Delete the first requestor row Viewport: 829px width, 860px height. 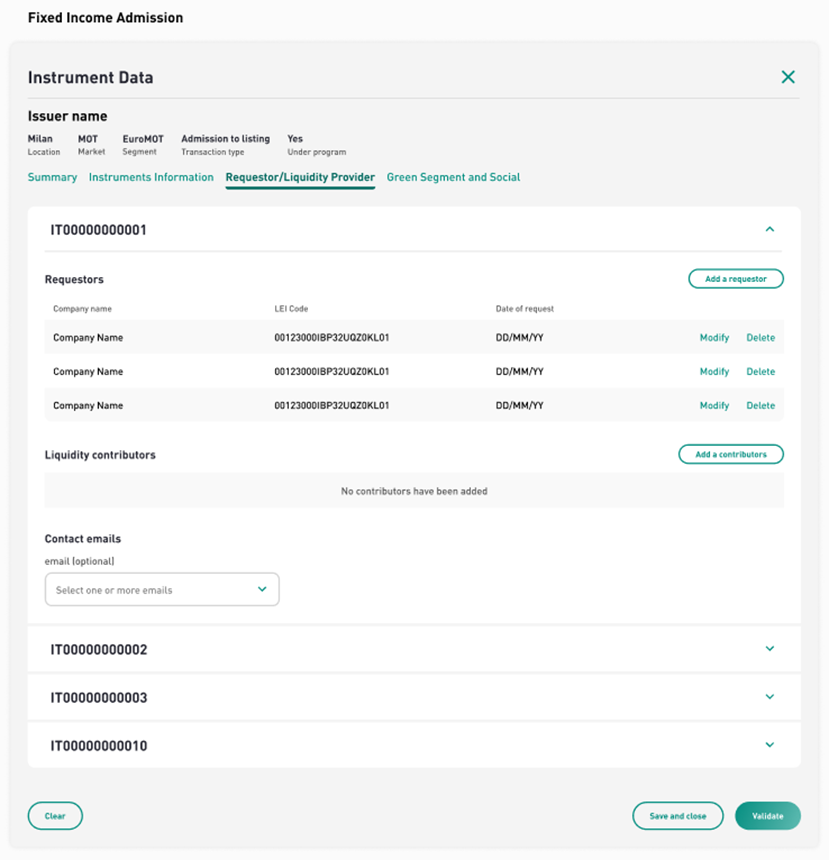point(760,338)
